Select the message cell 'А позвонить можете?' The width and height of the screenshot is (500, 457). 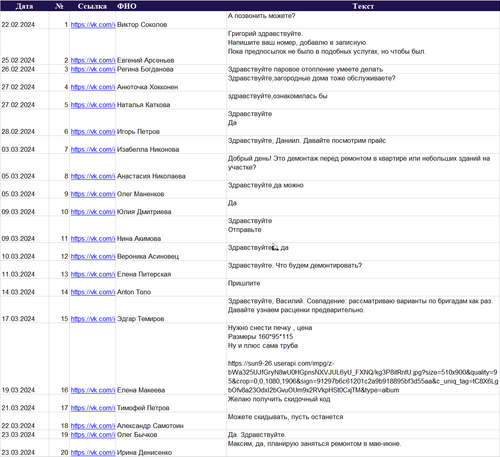[363, 20]
